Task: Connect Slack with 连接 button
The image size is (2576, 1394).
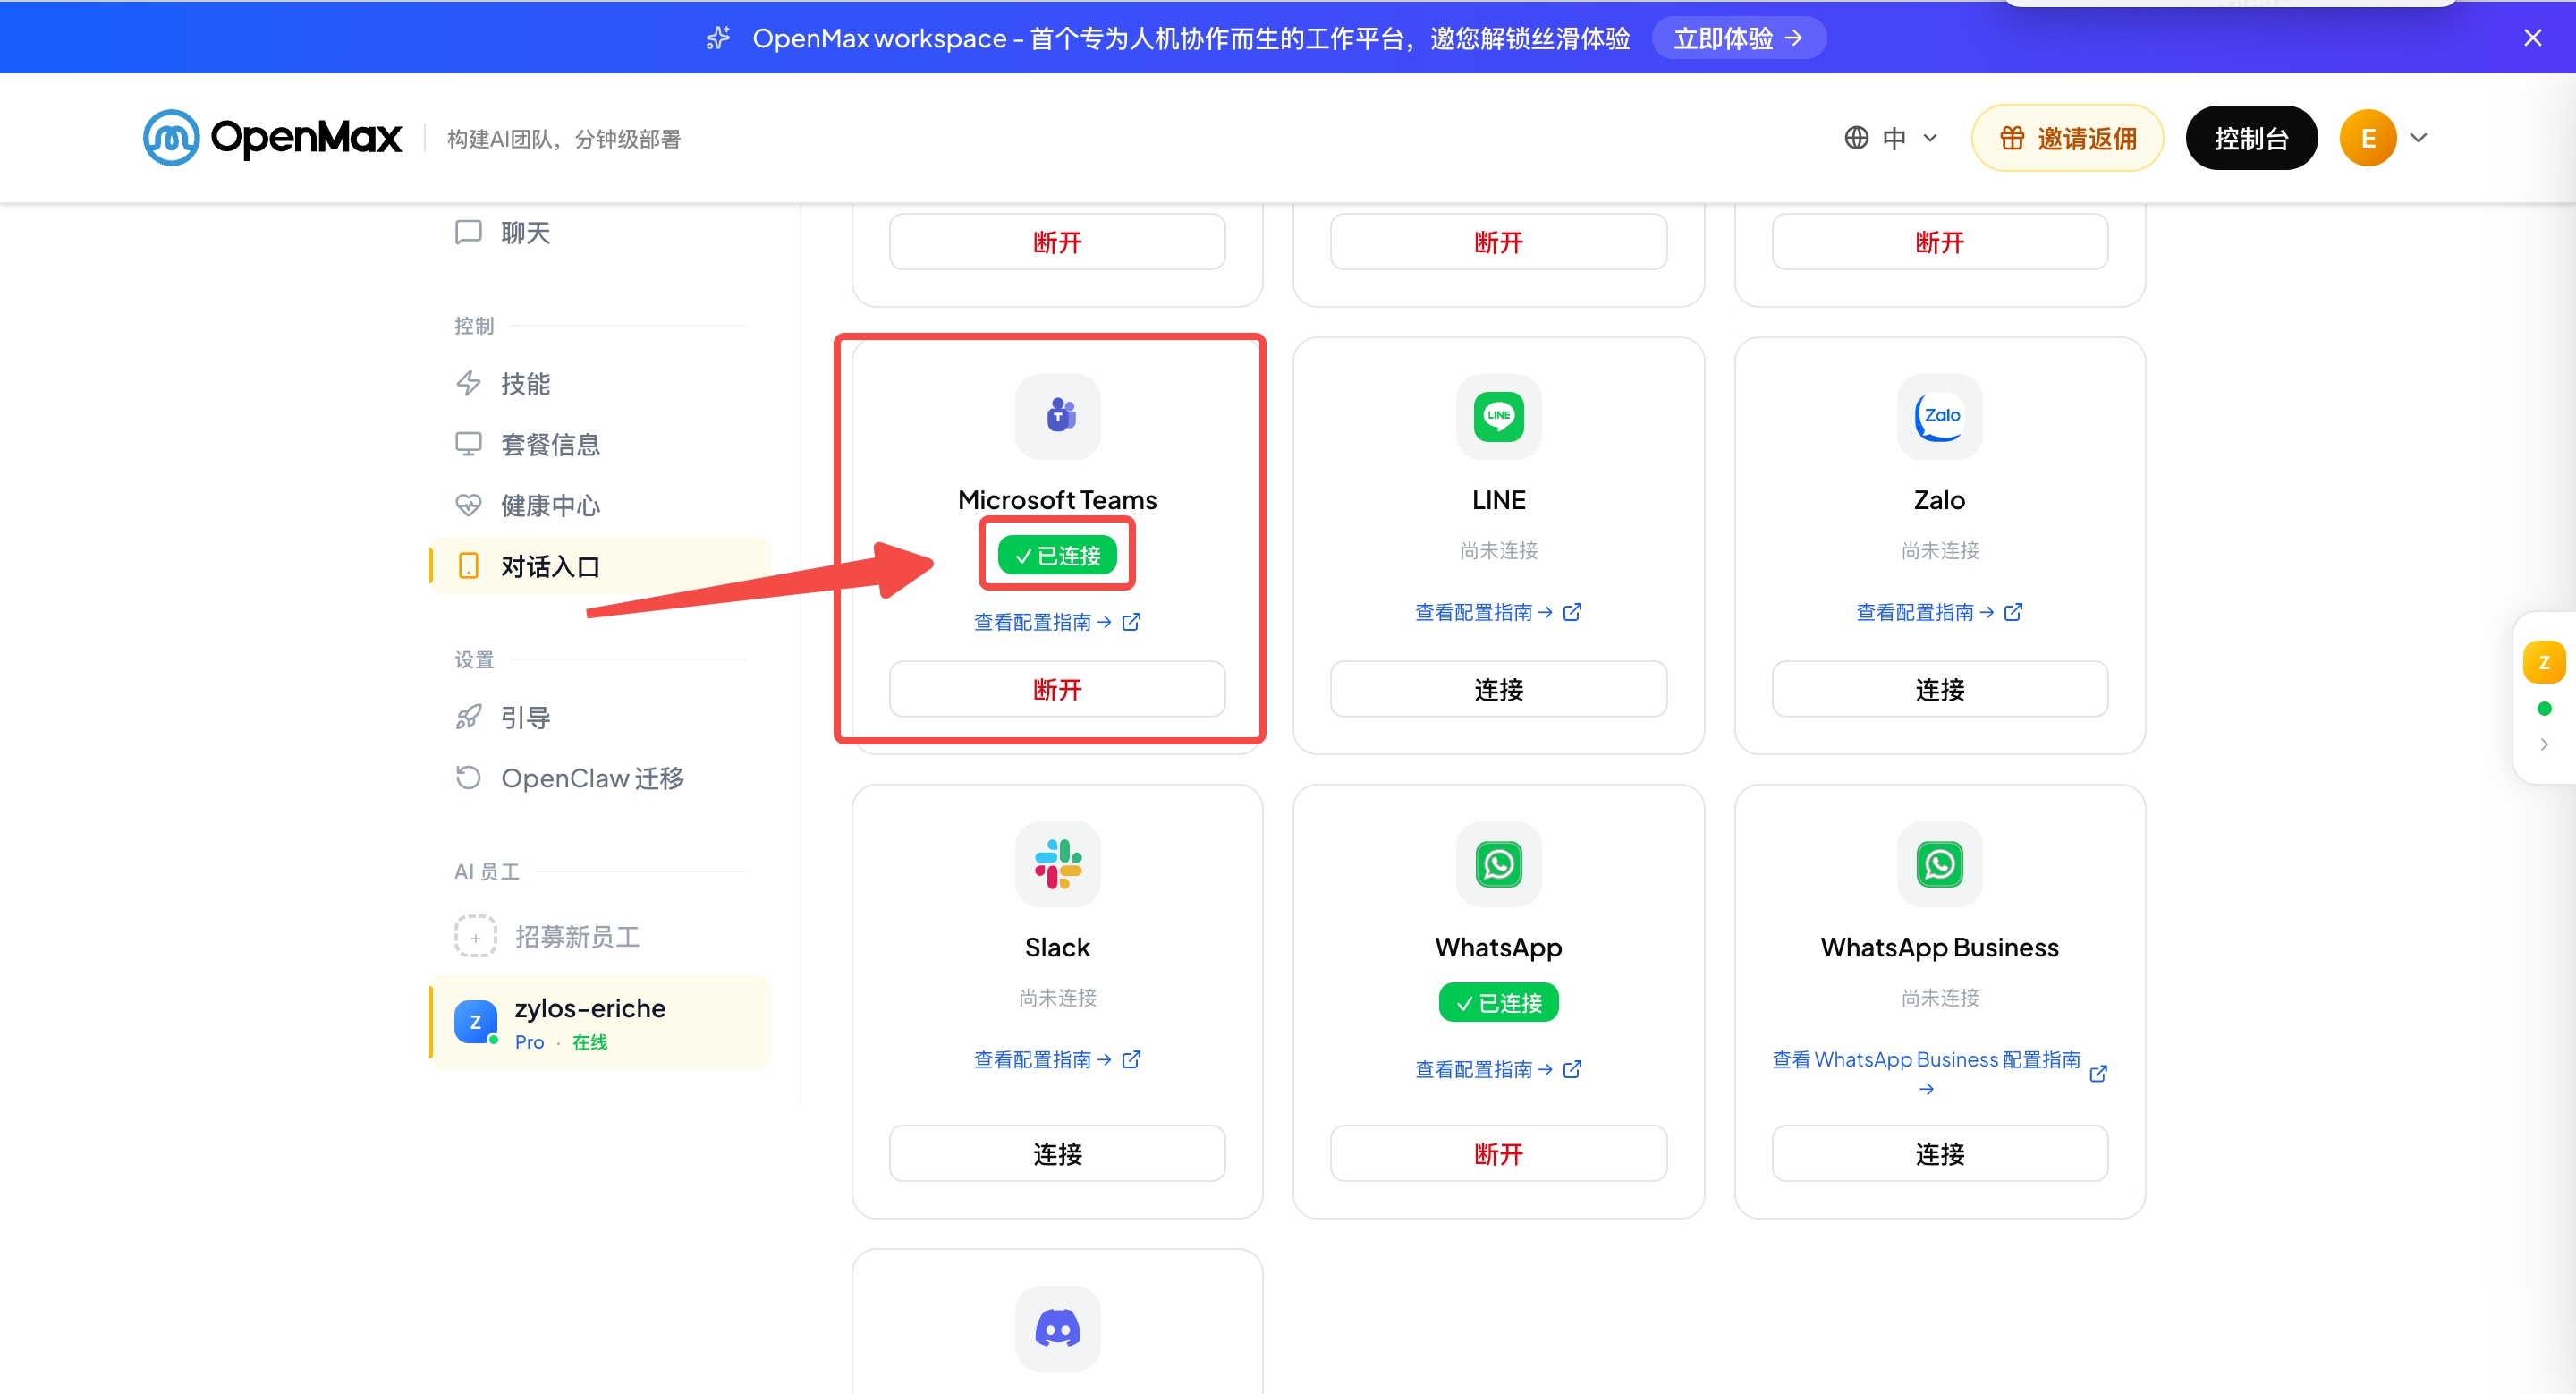Action: point(1057,1154)
